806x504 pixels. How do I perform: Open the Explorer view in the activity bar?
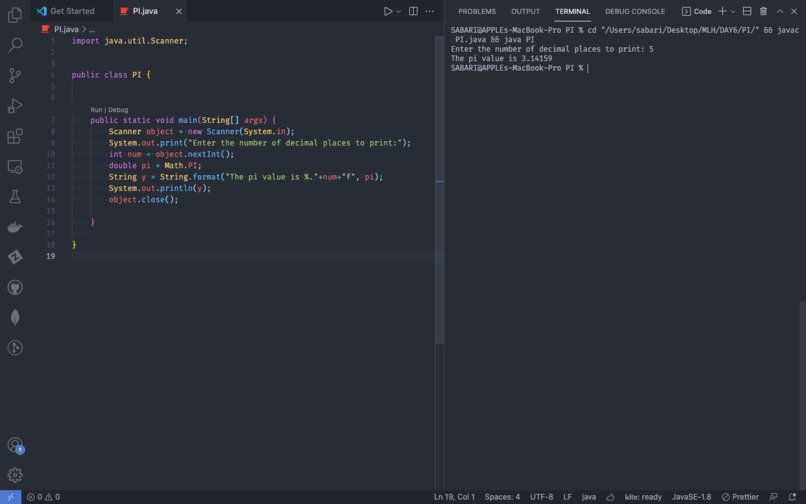click(x=15, y=15)
